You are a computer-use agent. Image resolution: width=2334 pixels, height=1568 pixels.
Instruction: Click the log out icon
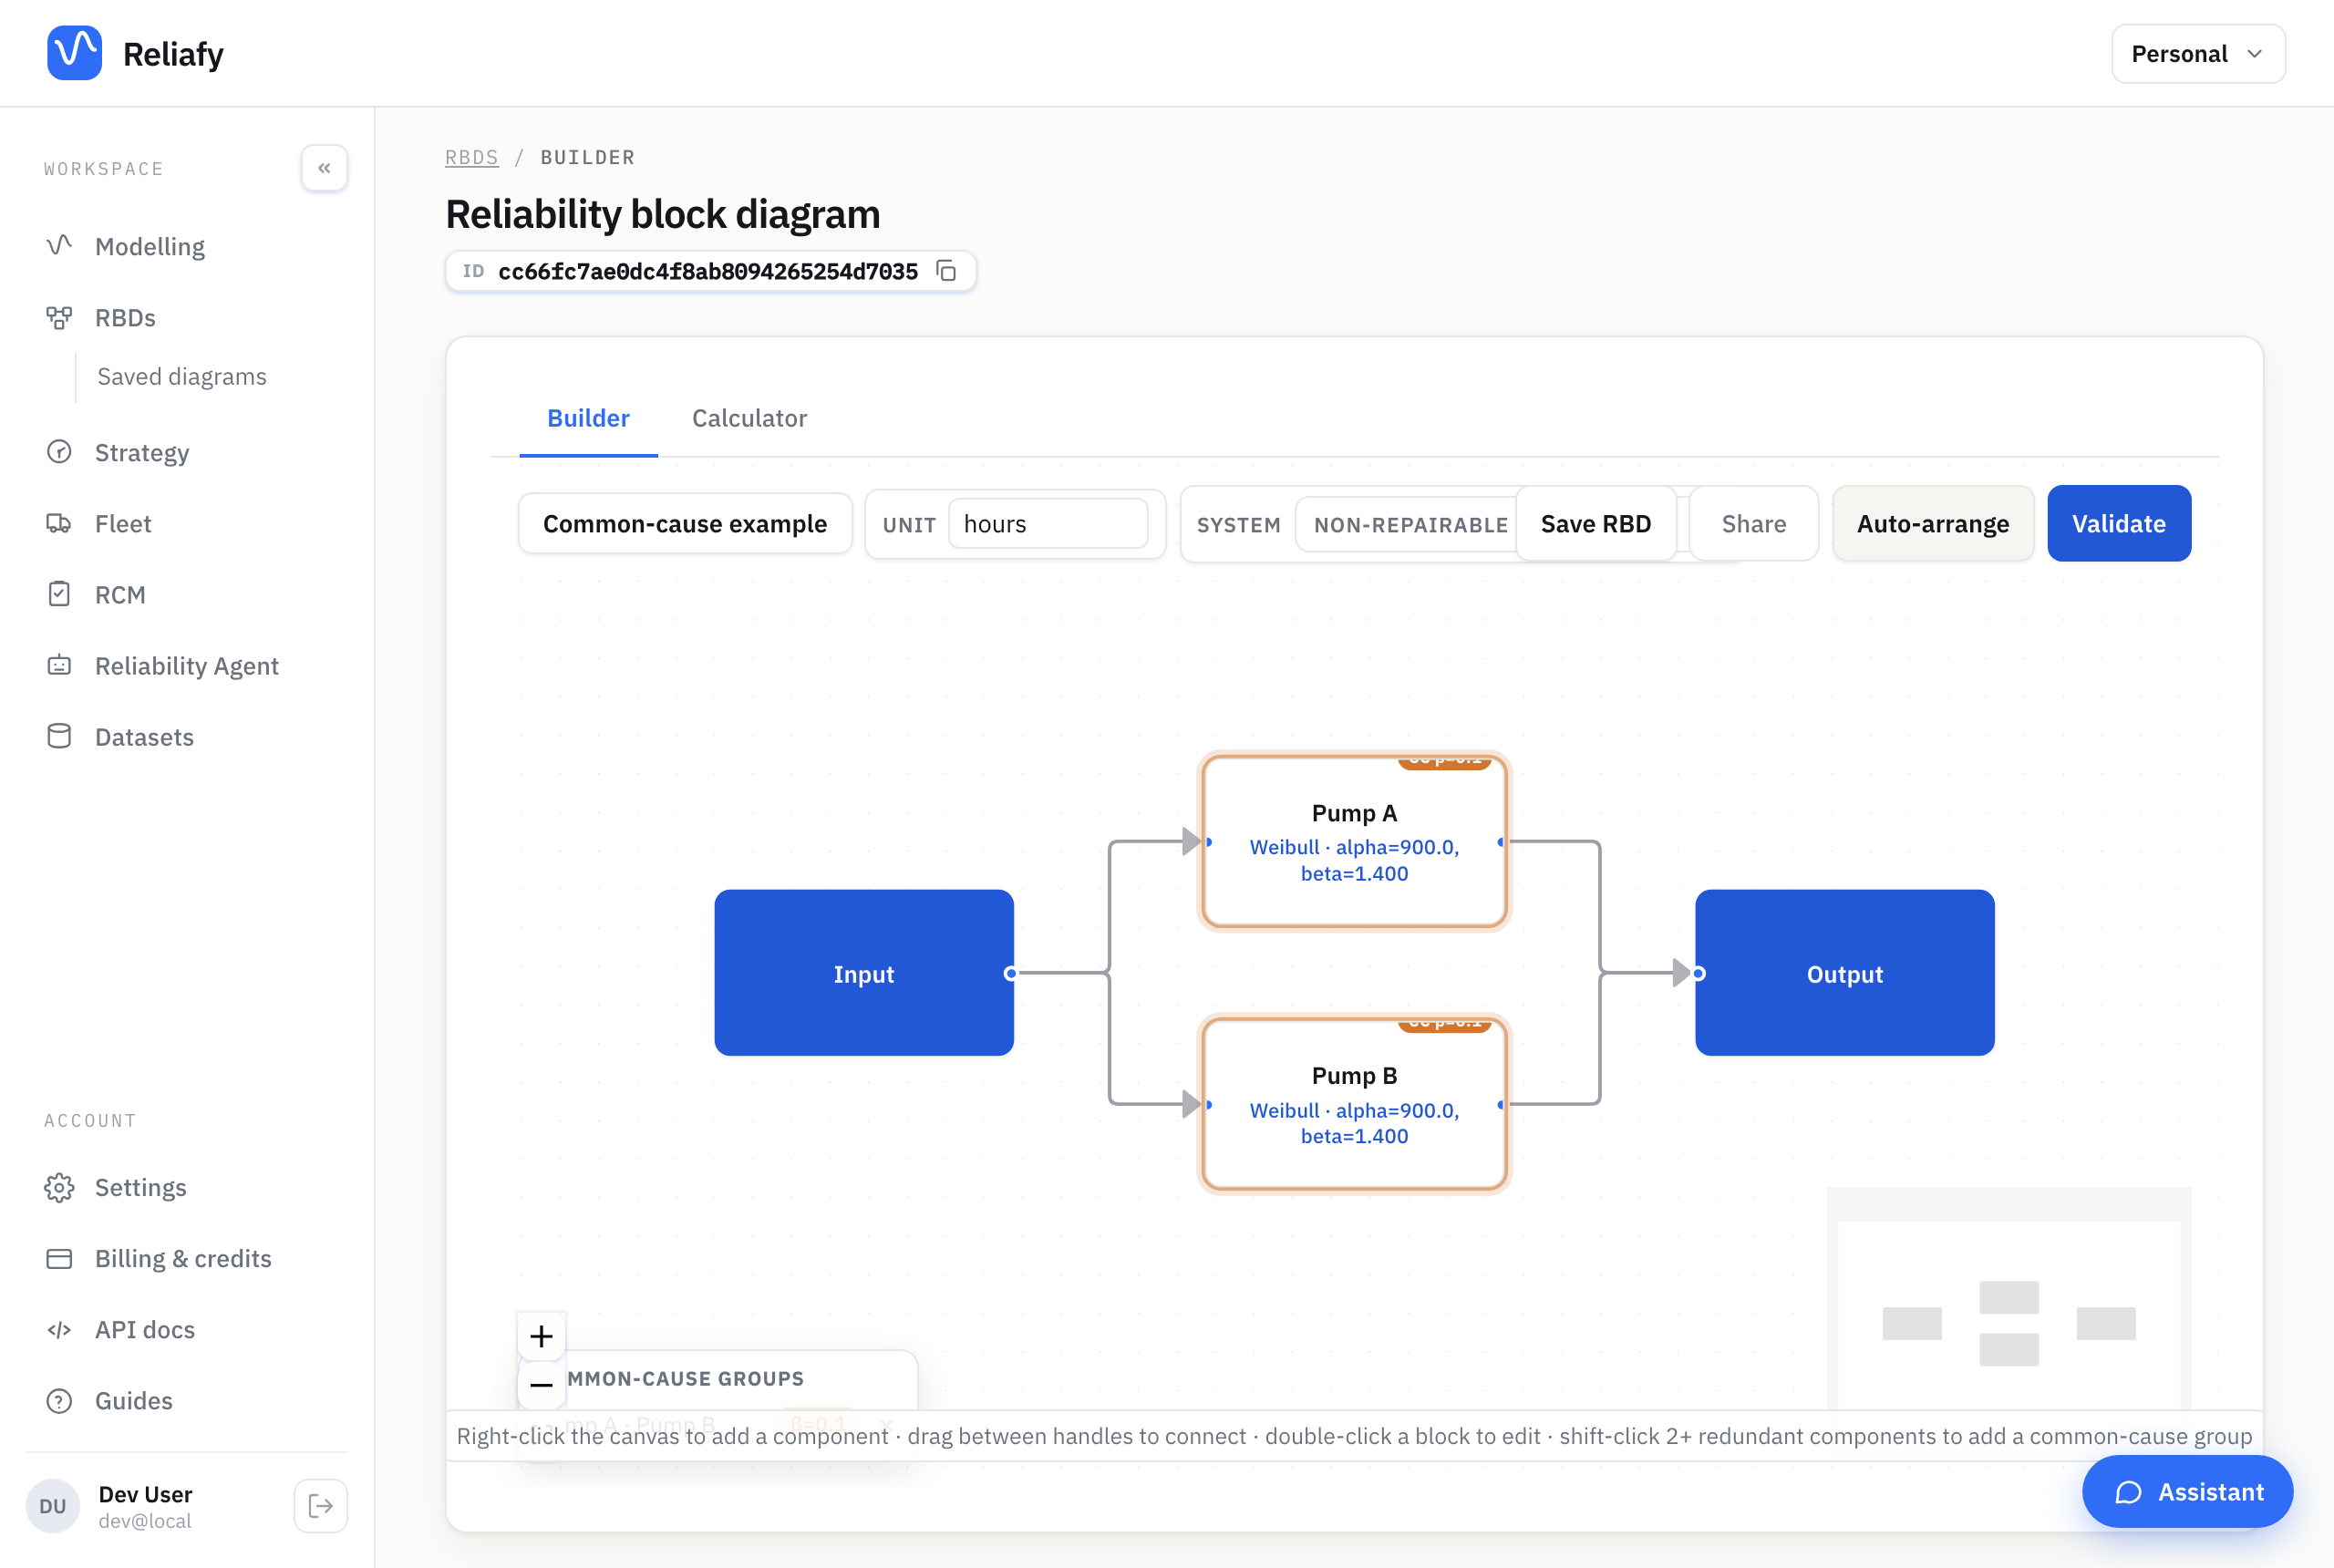(321, 1506)
